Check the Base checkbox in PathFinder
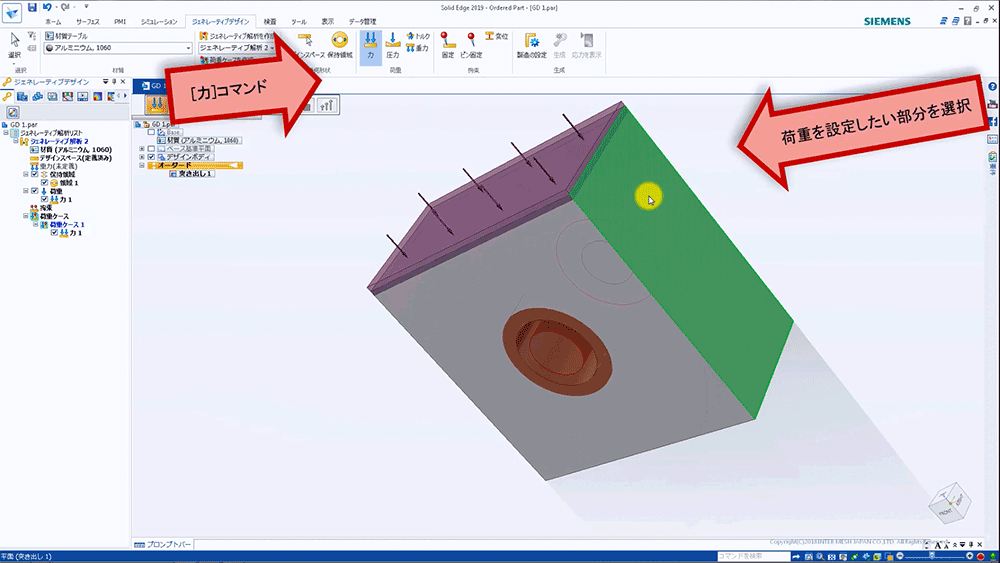The height and width of the screenshot is (563, 1000). (151, 132)
